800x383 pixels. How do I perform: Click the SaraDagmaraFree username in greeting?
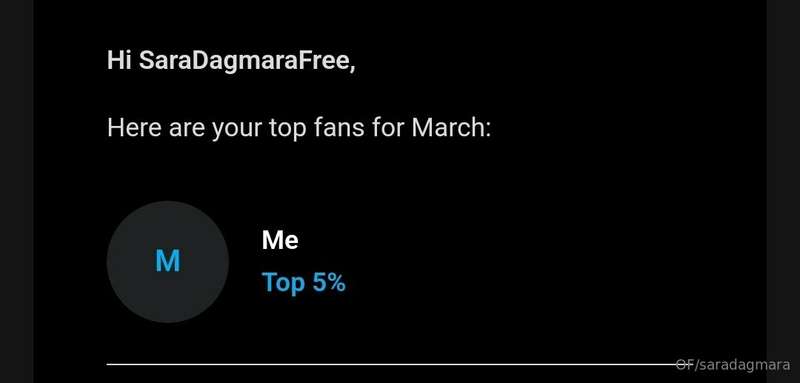tap(247, 61)
